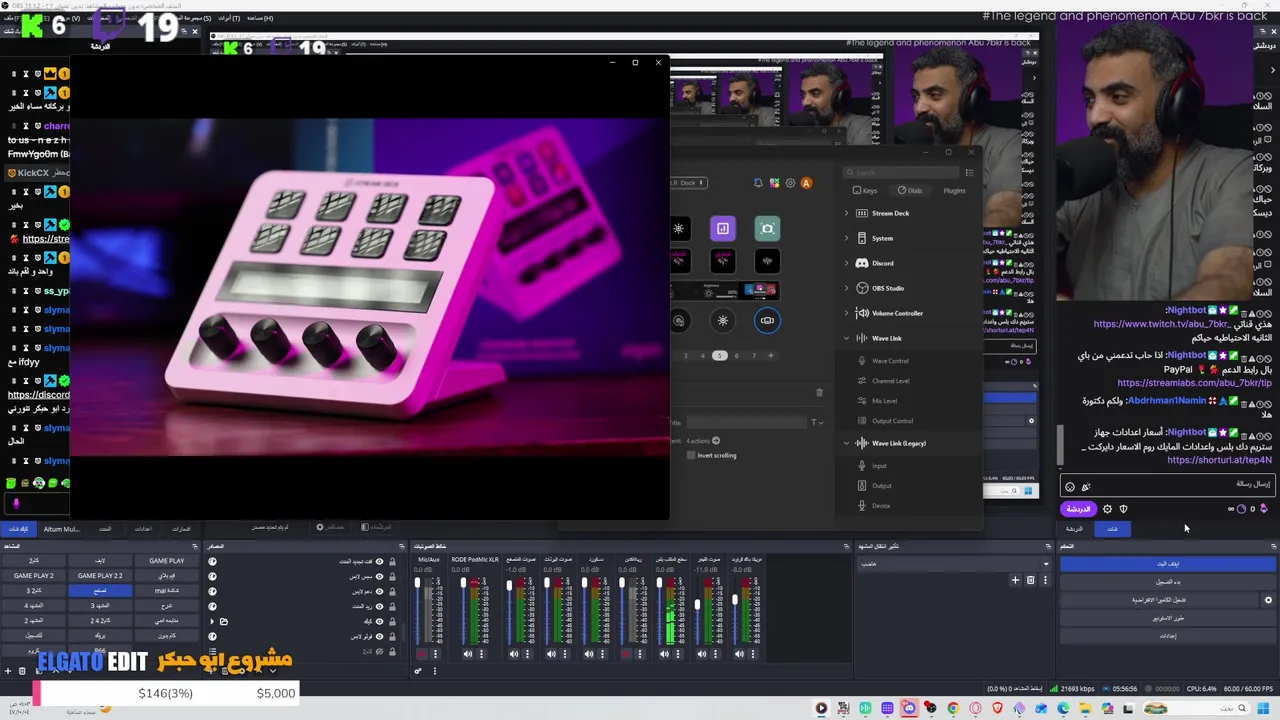Add a new scene with plus icon
The image size is (1280, 720).
(x=8, y=671)
